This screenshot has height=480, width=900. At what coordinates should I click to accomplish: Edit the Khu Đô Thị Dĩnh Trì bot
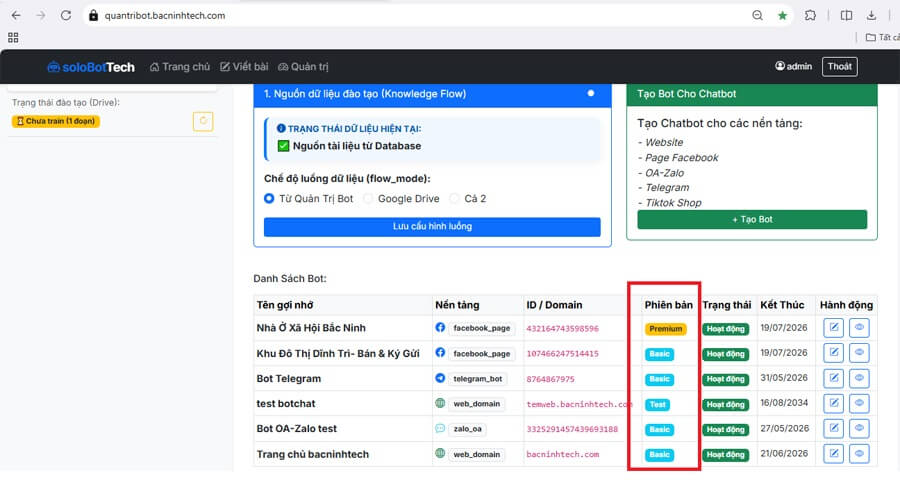tap(833, 353)
